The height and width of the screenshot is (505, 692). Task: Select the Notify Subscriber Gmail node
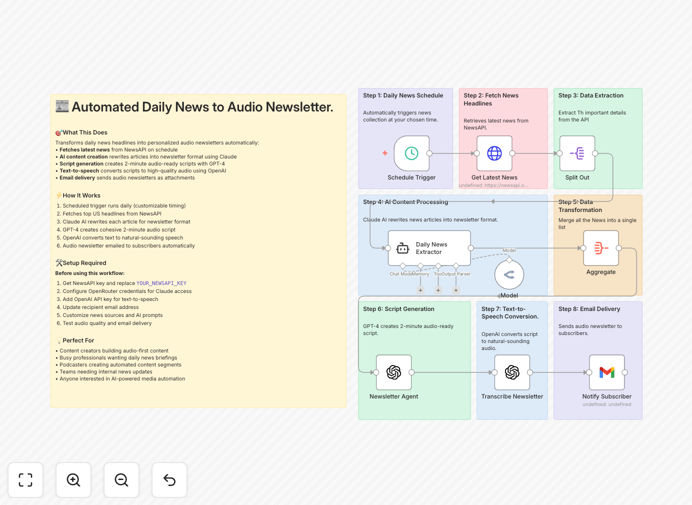tap(607, 373)
